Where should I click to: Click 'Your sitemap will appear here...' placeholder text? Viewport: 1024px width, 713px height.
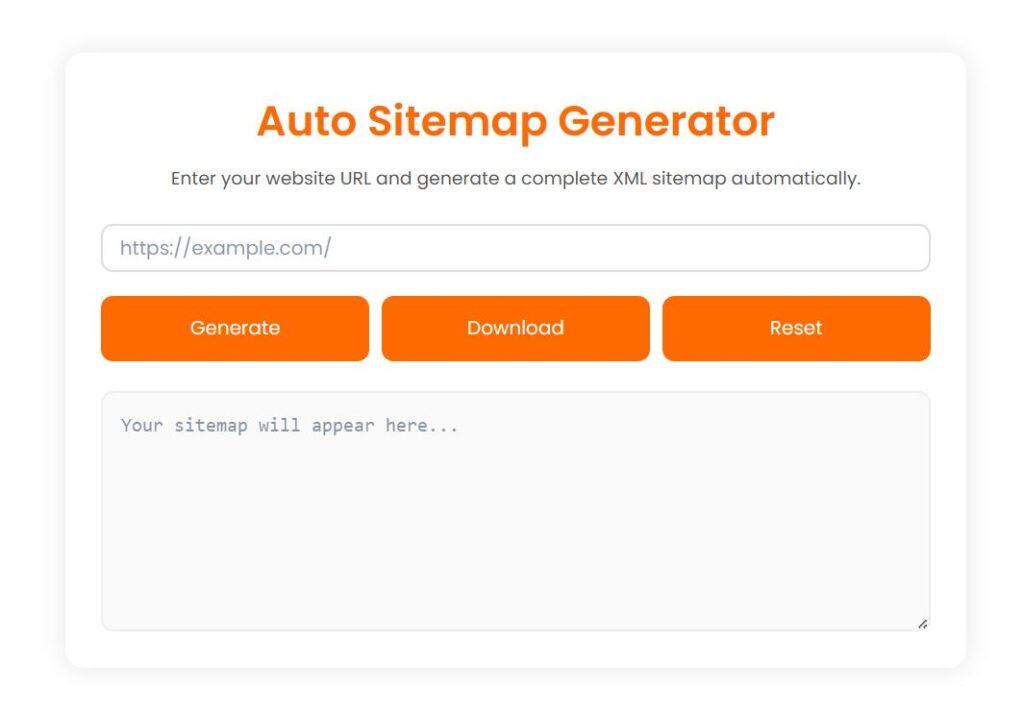point(289,425)
